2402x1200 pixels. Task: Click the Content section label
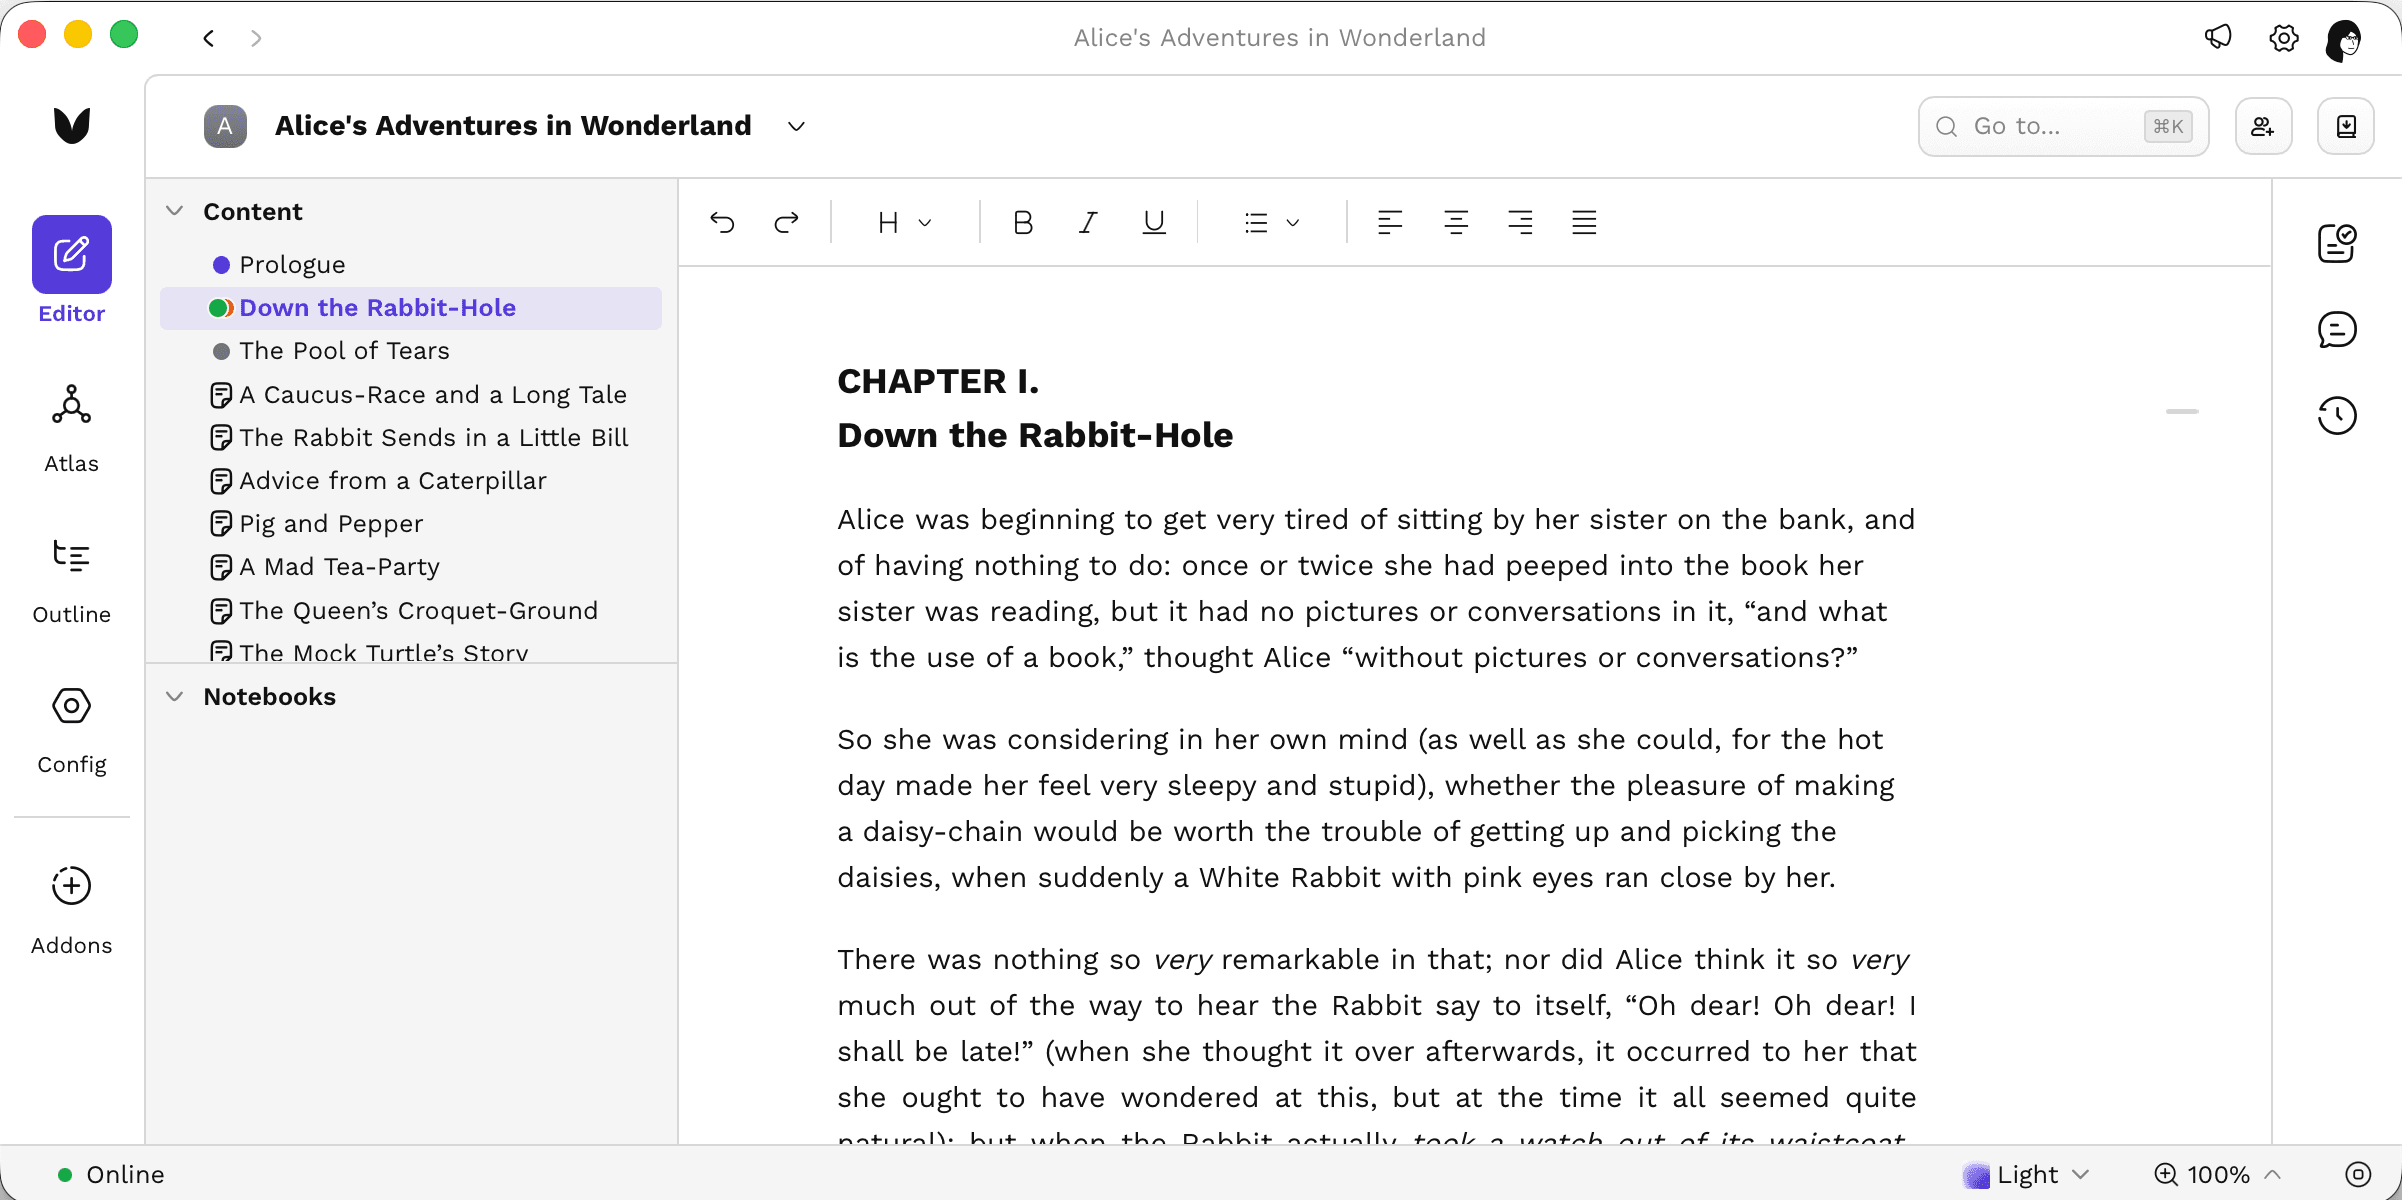tap(252, 211)
